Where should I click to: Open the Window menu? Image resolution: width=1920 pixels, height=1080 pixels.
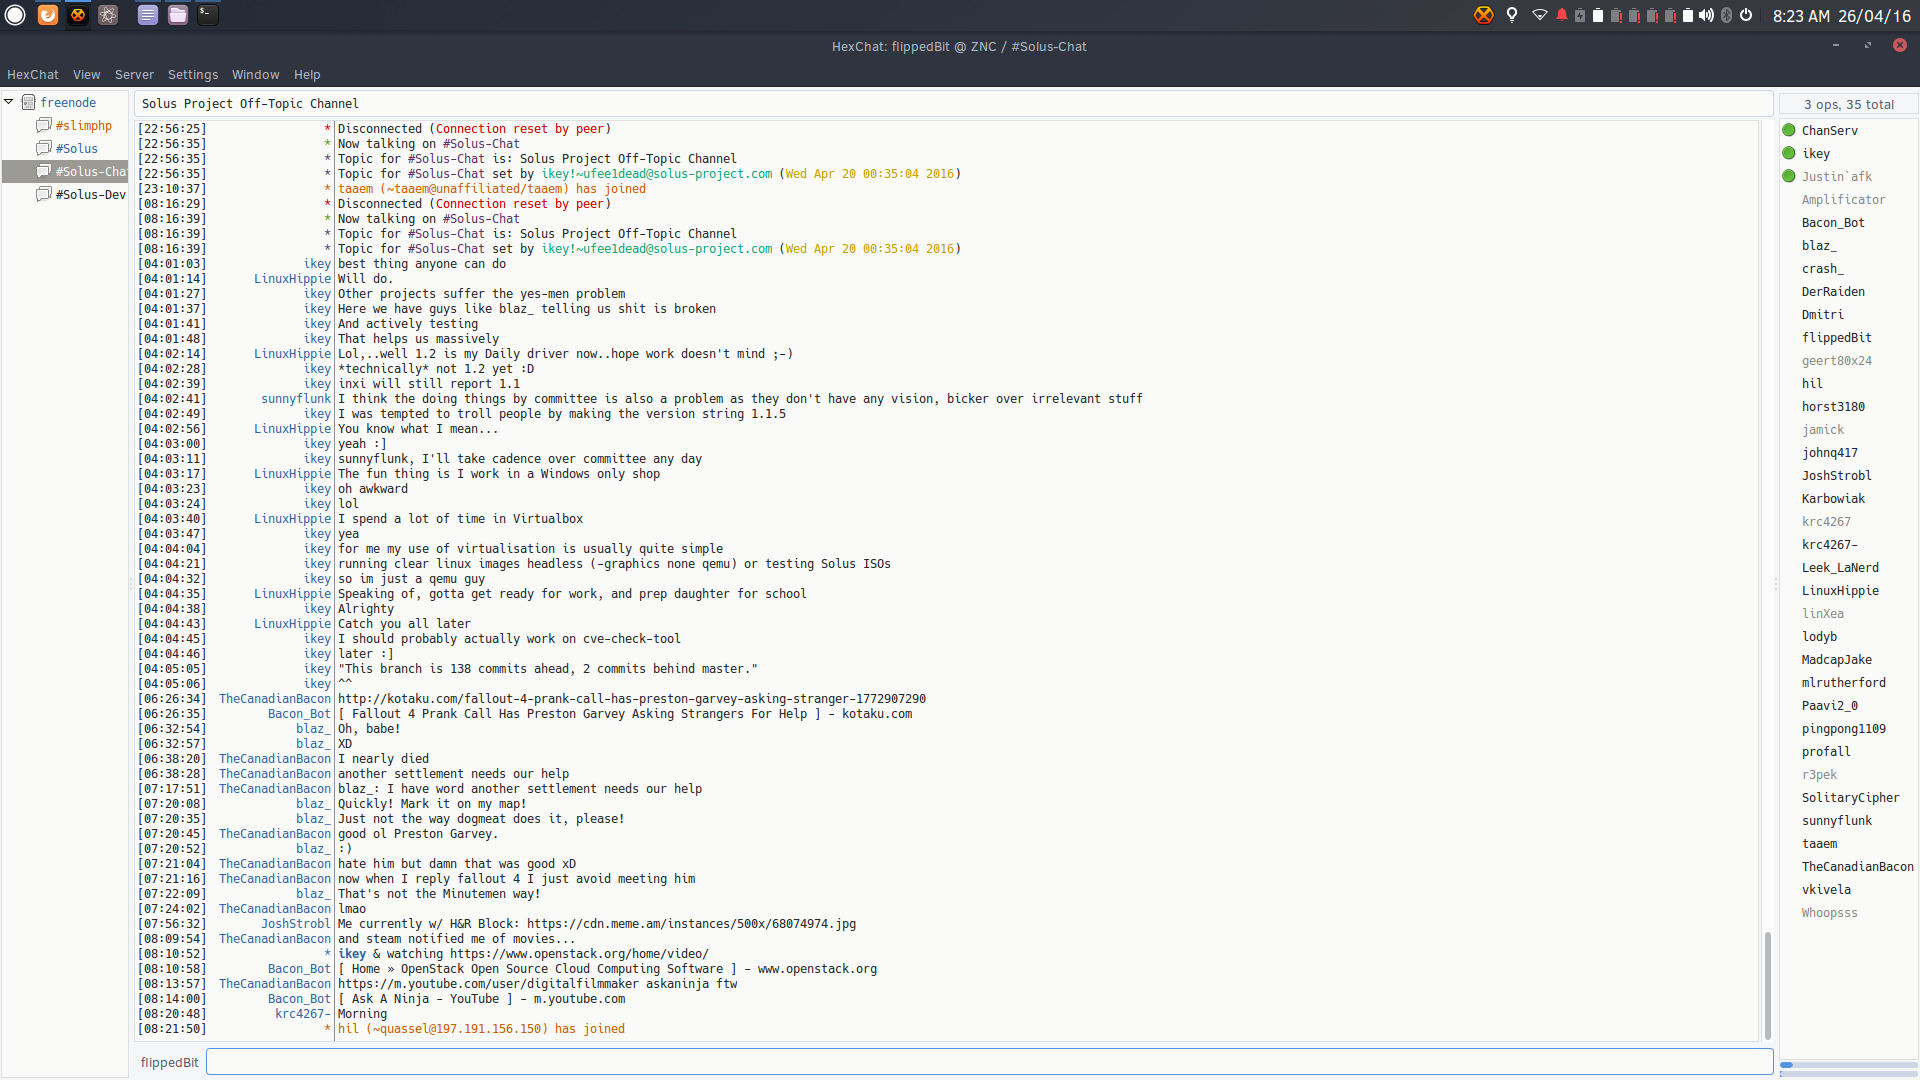256,75
